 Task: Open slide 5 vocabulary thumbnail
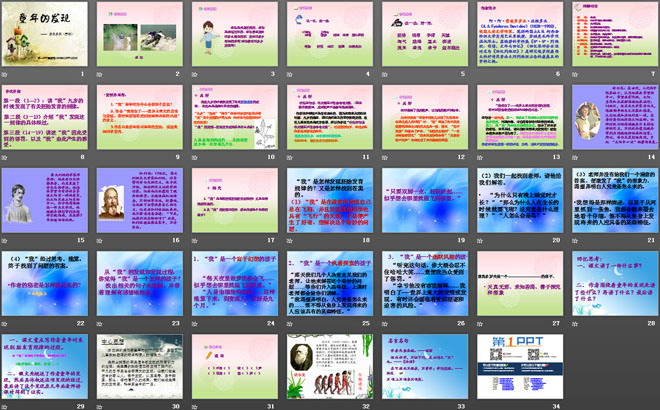(x=425, y=34)
